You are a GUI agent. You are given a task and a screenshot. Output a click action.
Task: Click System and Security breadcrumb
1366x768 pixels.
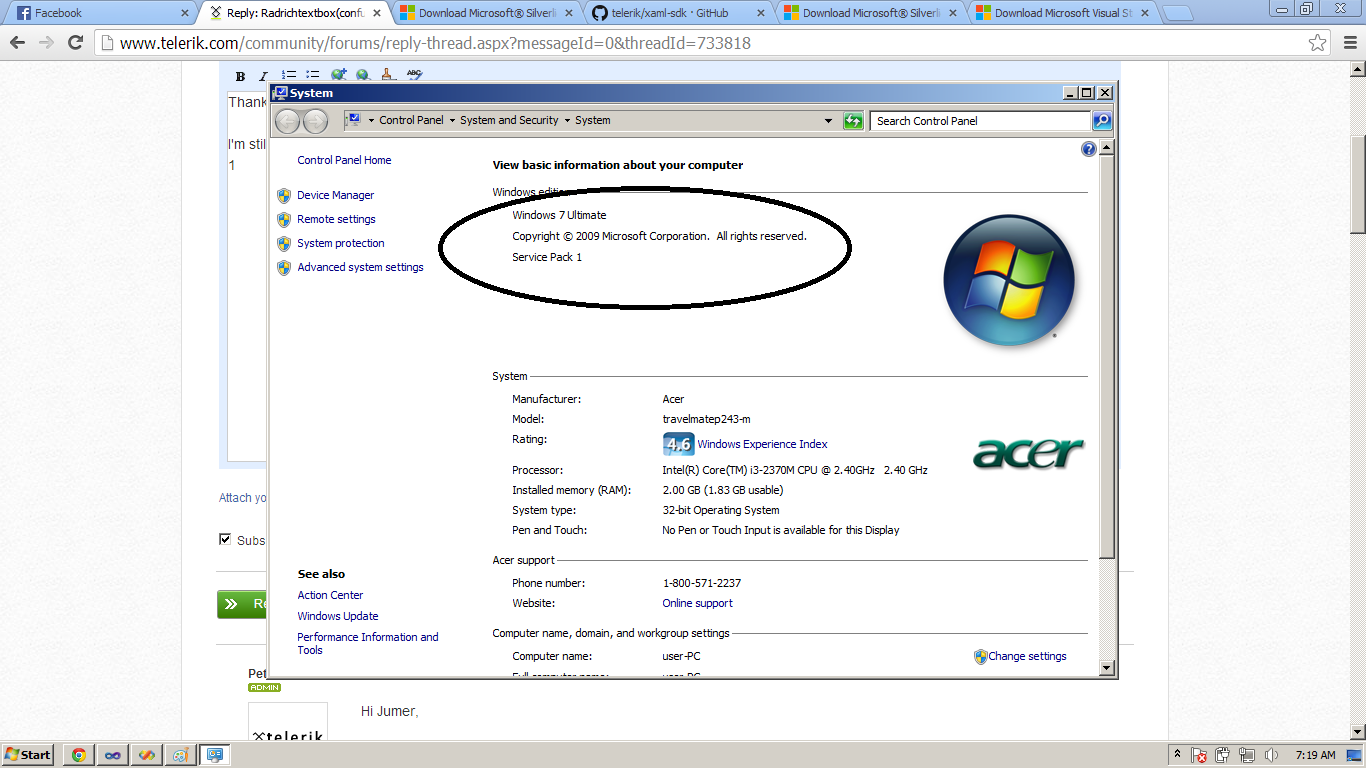coord(509,120)
